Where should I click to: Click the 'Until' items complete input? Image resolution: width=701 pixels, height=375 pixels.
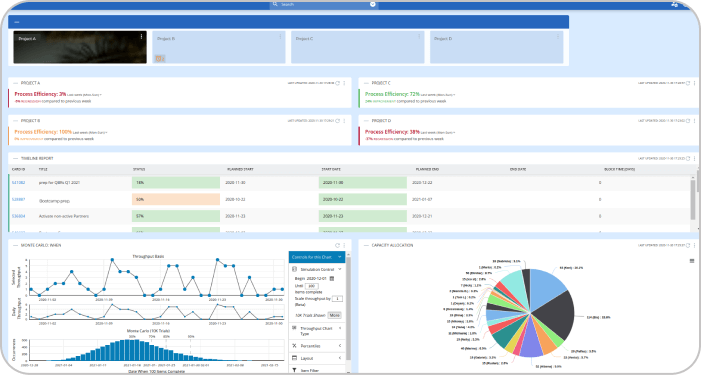[312, 286]
